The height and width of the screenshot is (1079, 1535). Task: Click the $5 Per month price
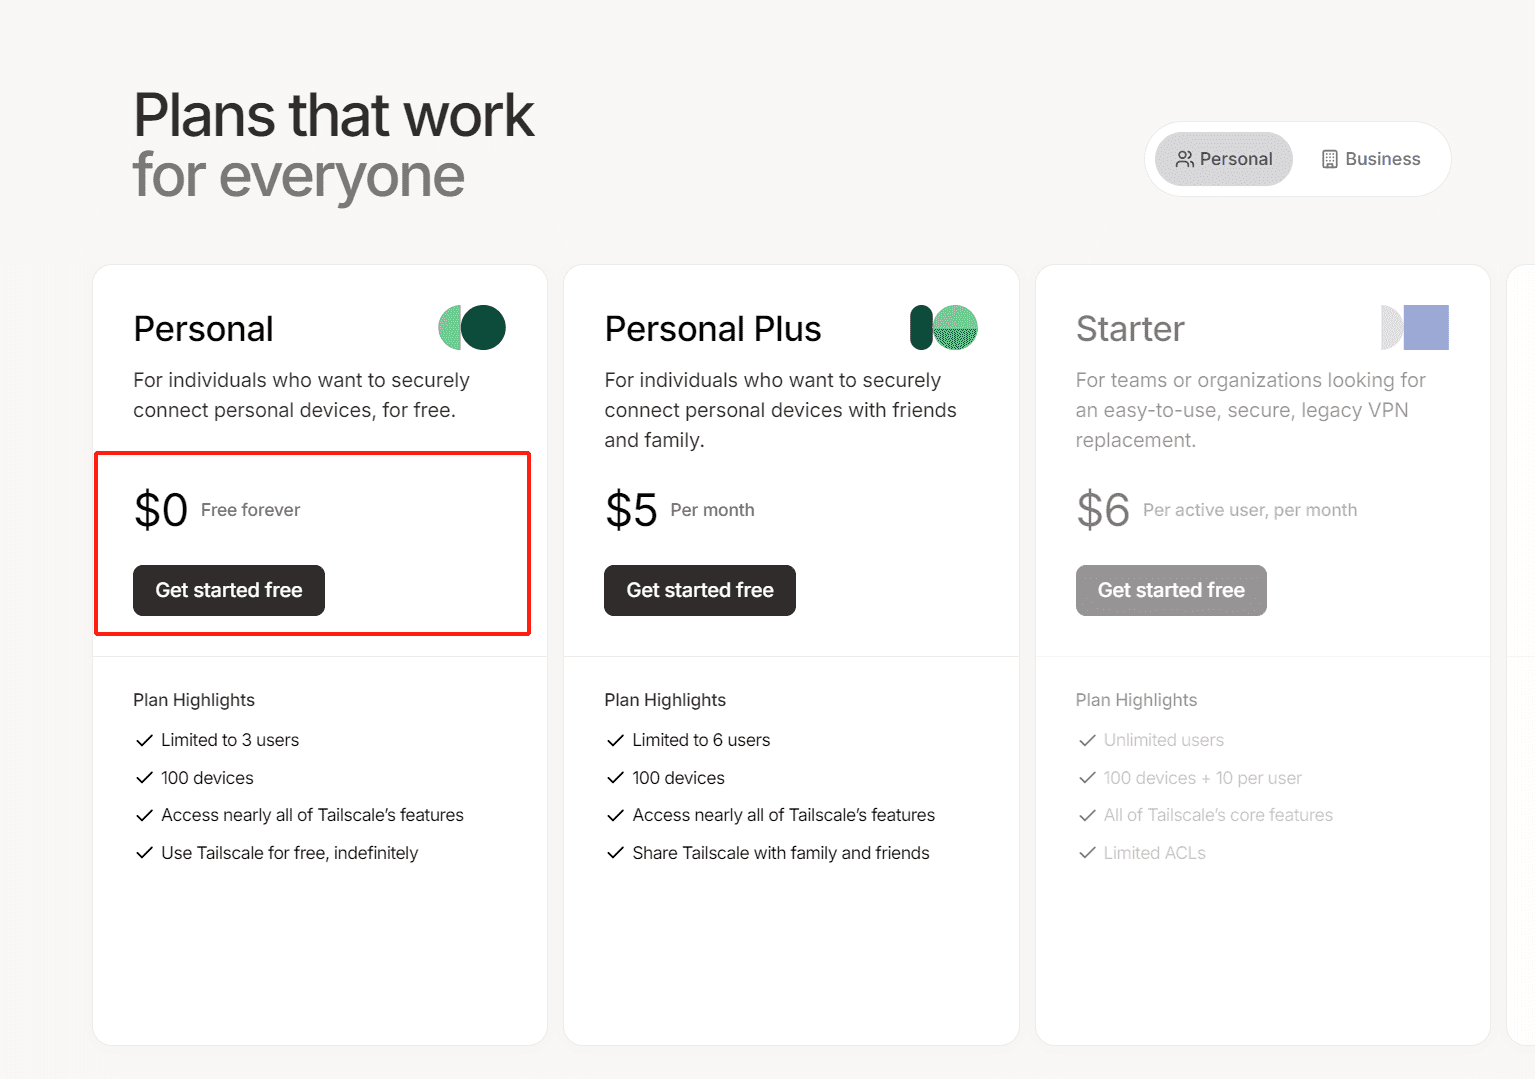[x=680, y=510]
